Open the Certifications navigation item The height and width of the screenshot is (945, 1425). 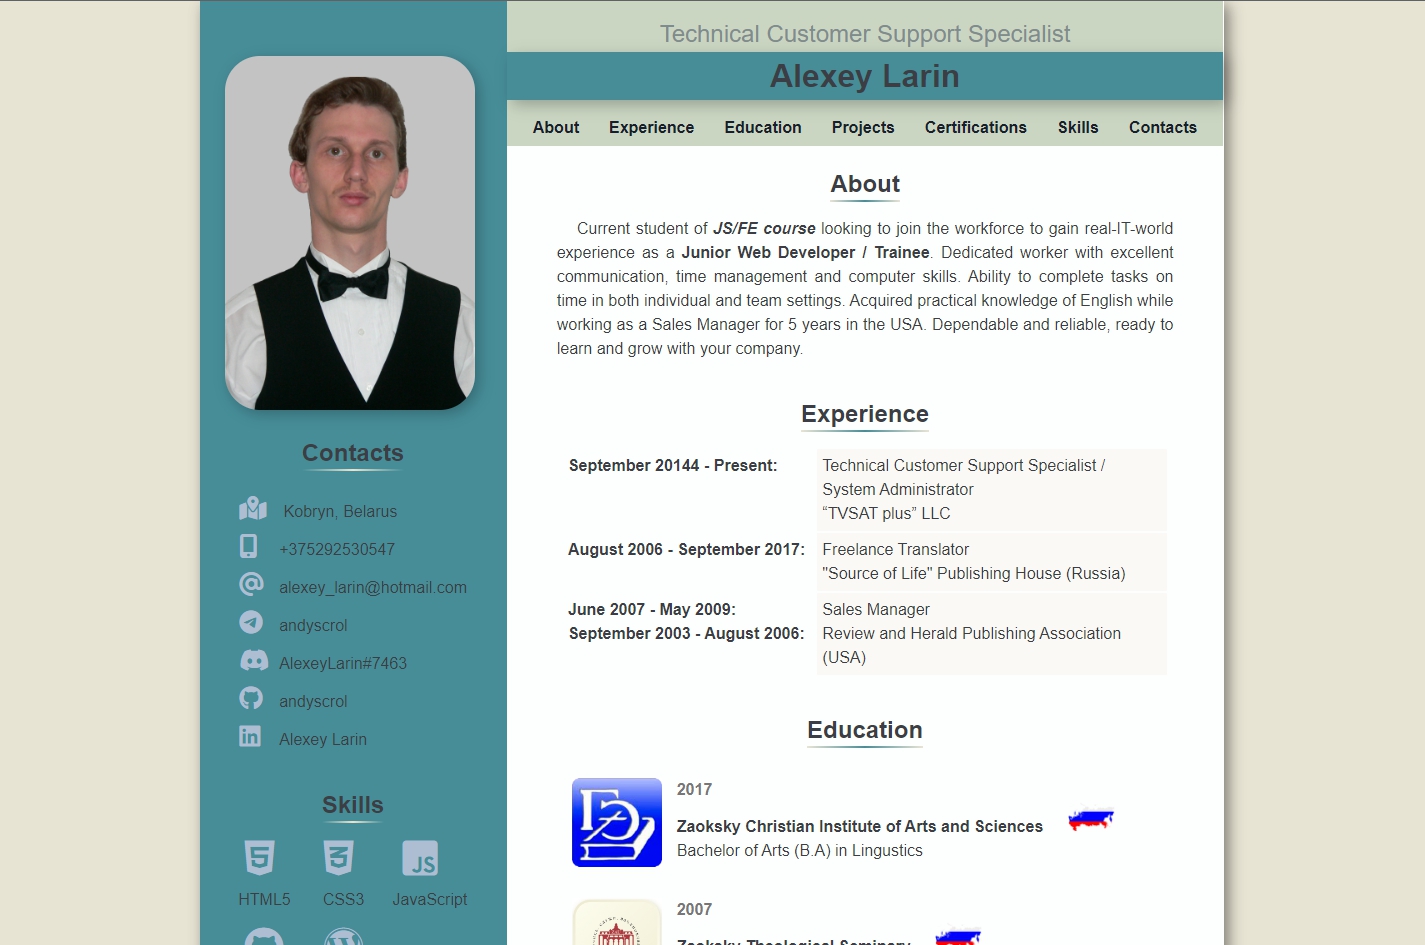(976, 127)
